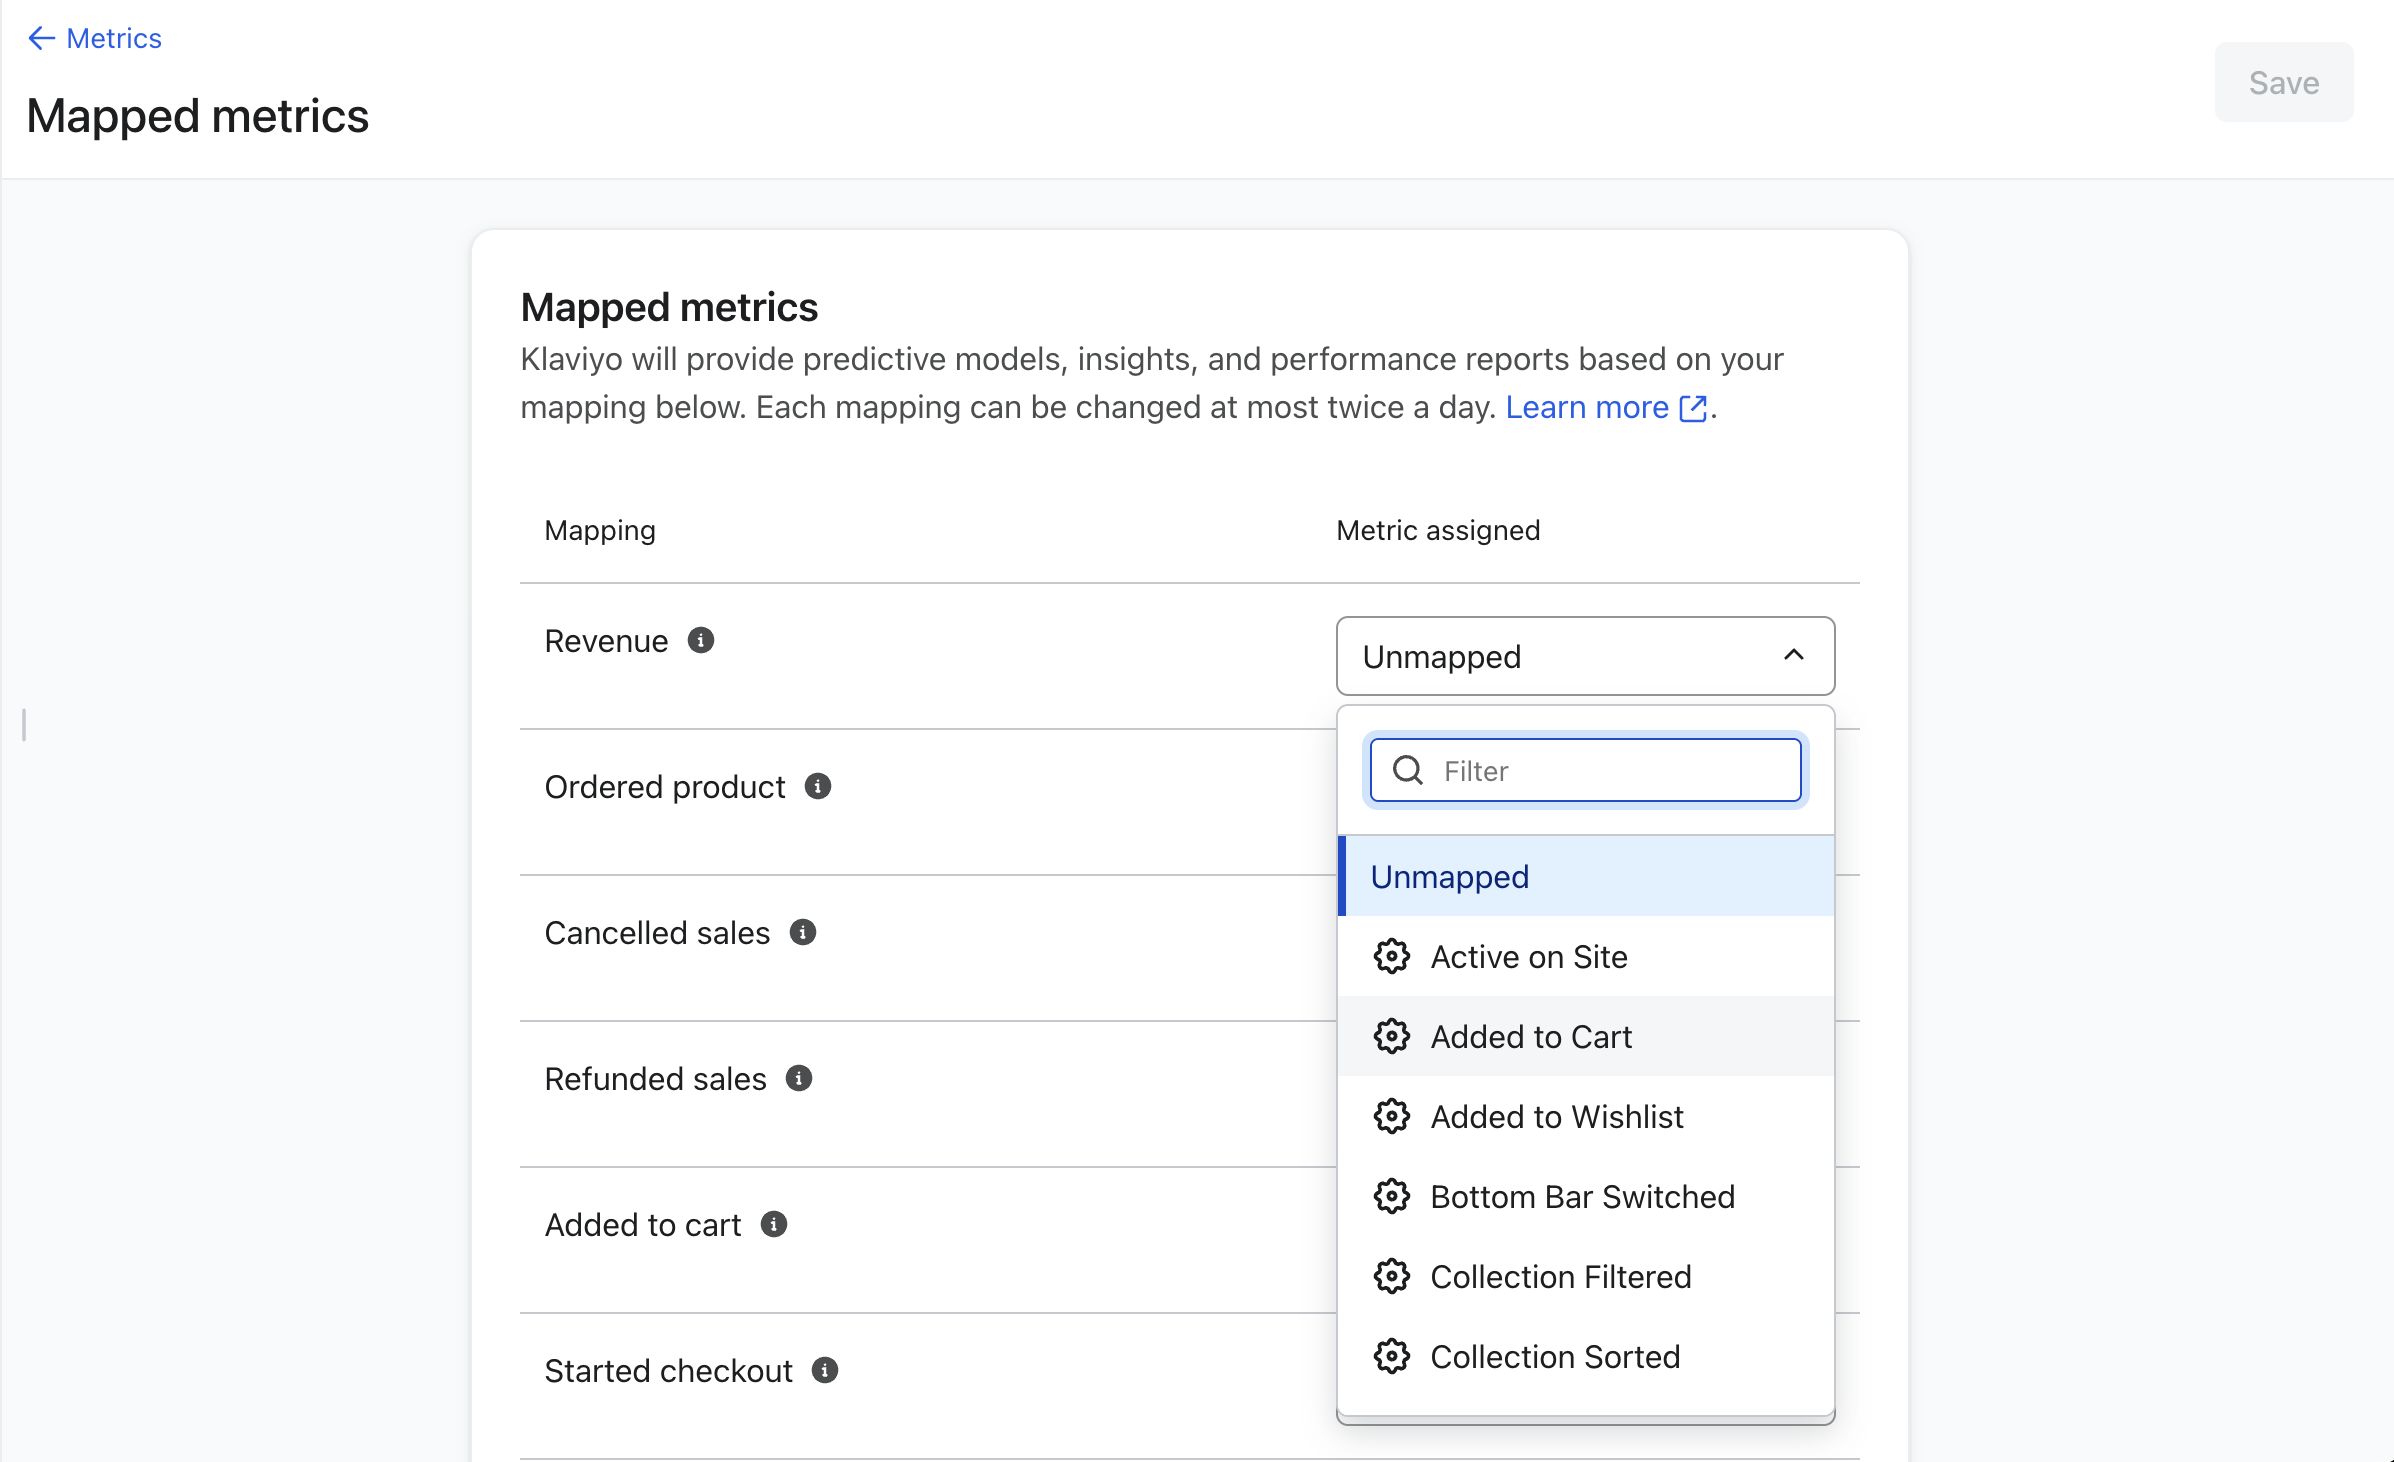Open the Learn more link

point(1587,408)
